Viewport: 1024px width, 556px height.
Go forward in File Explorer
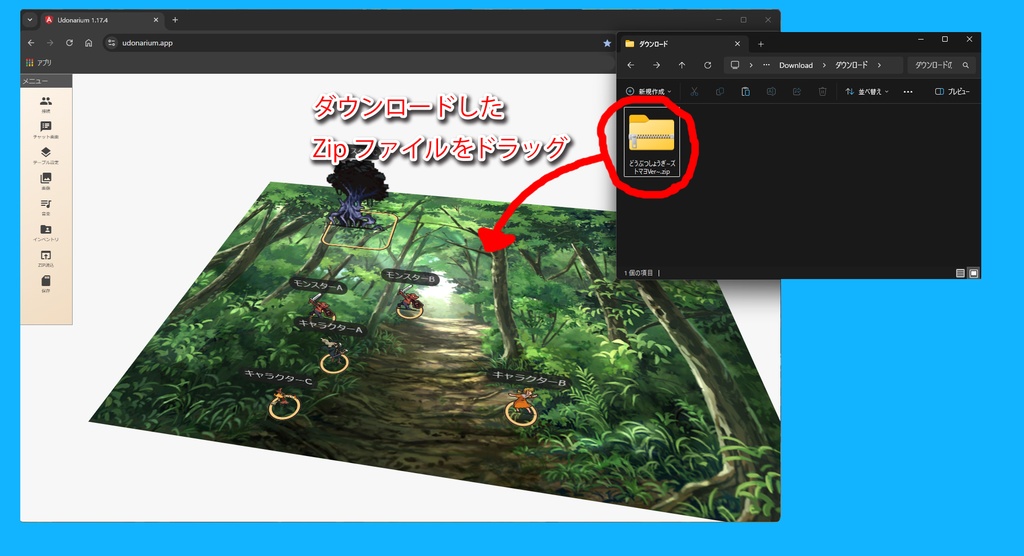[656, 65]
